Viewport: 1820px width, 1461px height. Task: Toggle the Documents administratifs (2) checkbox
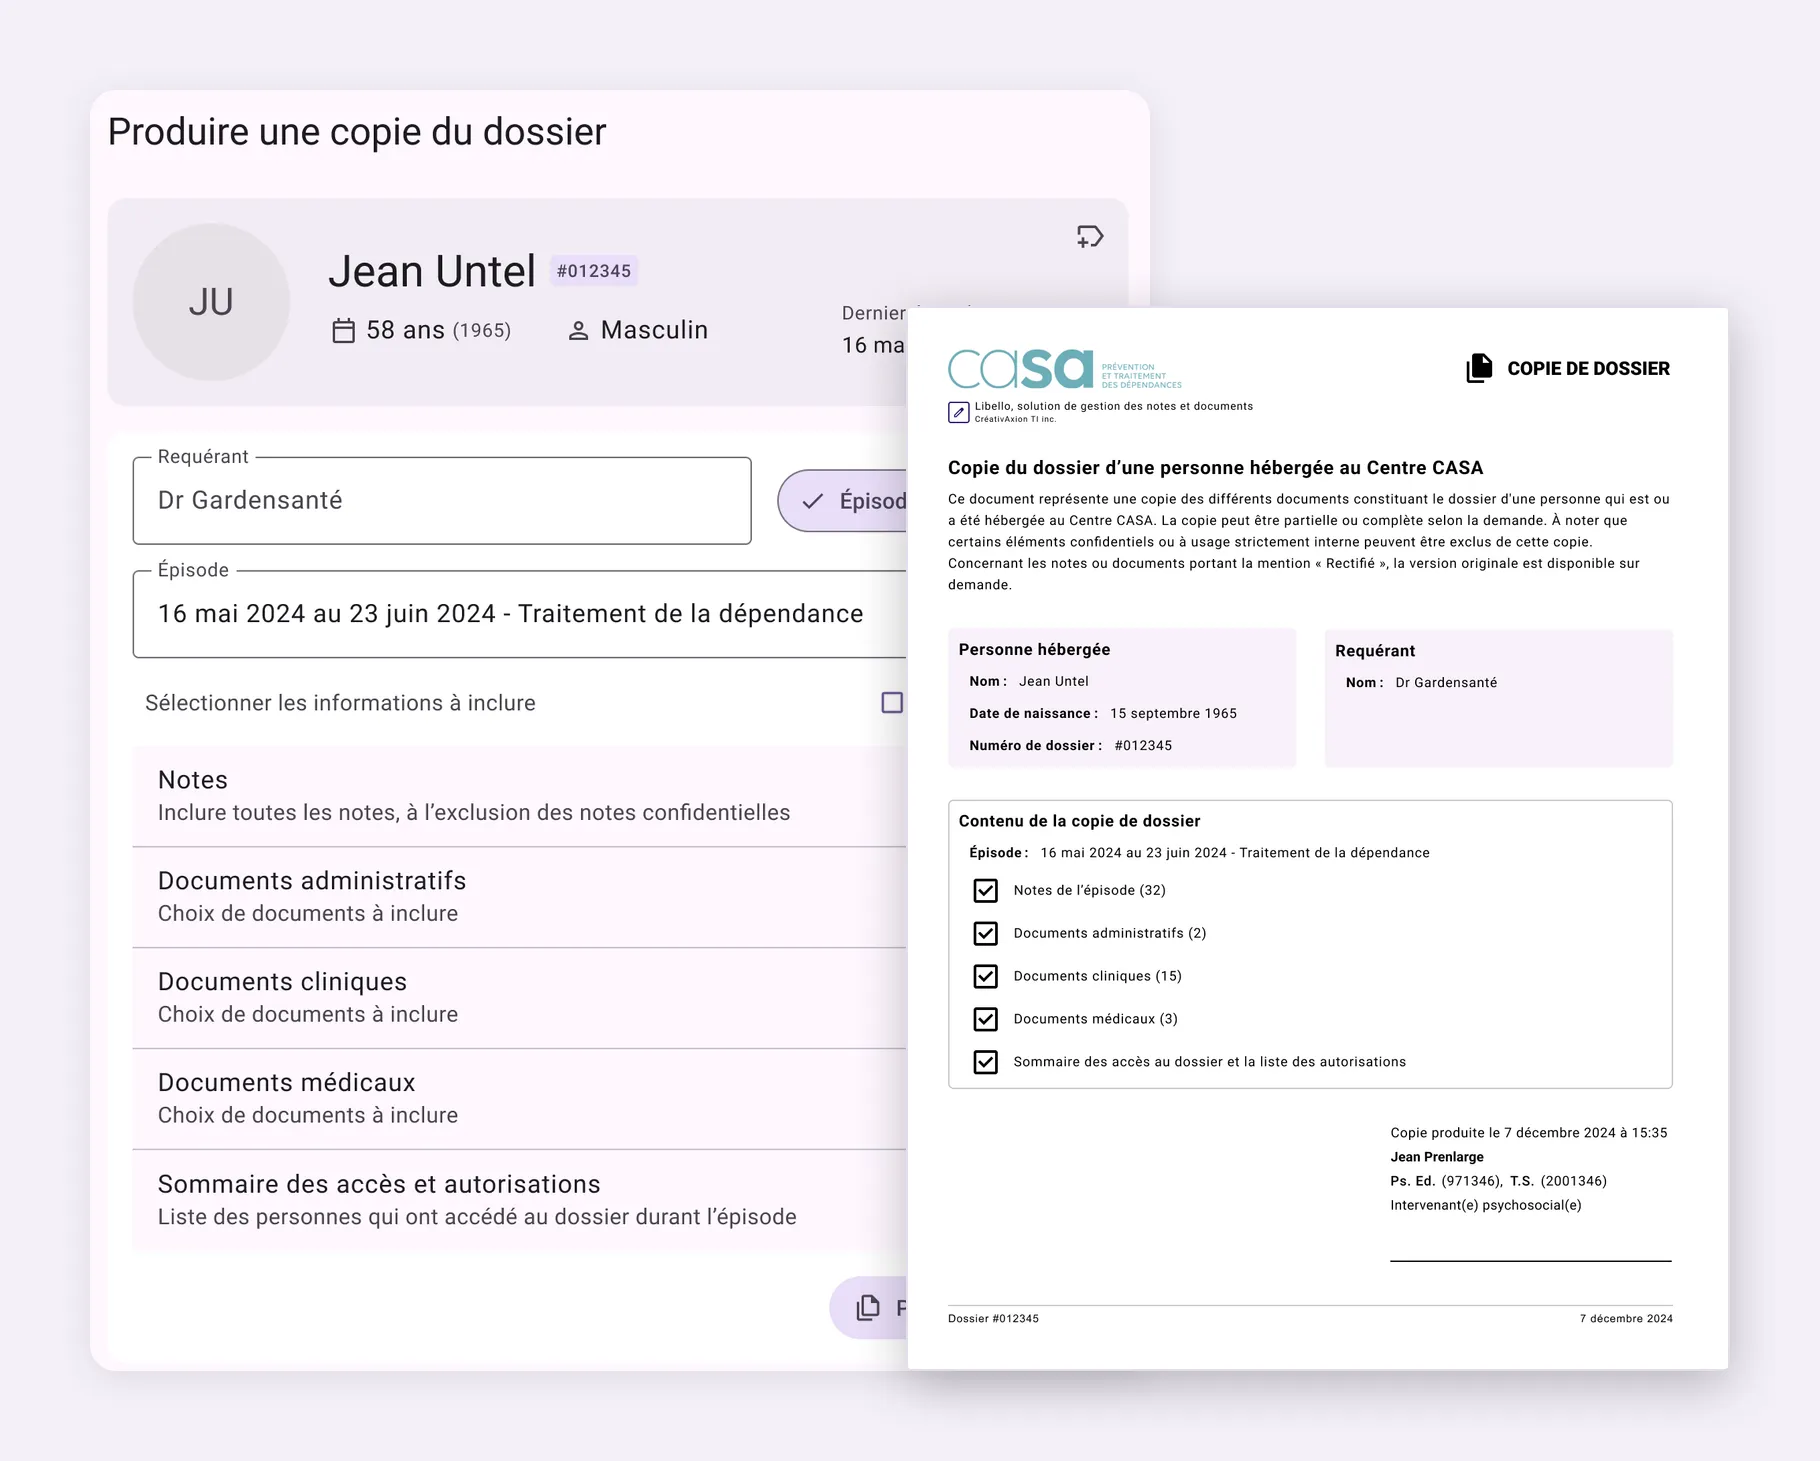986,933
